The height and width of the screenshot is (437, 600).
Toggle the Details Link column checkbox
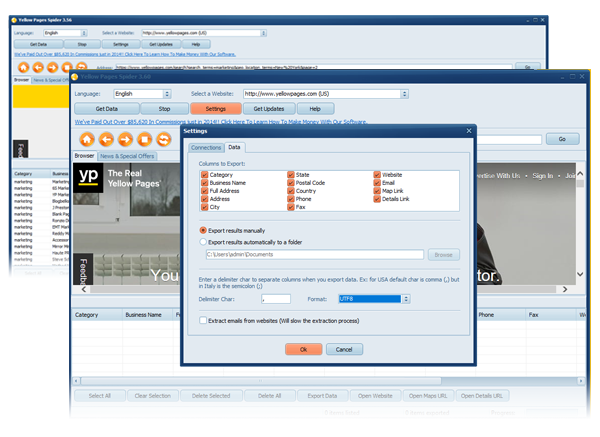[x=377, y=199]
